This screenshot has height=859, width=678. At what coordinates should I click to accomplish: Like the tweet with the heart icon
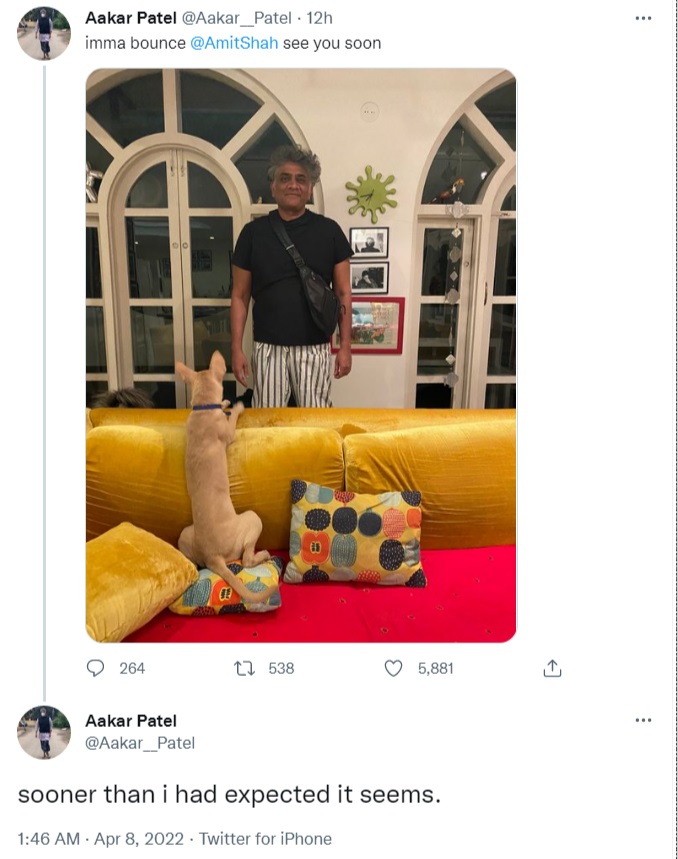[393, 668]
